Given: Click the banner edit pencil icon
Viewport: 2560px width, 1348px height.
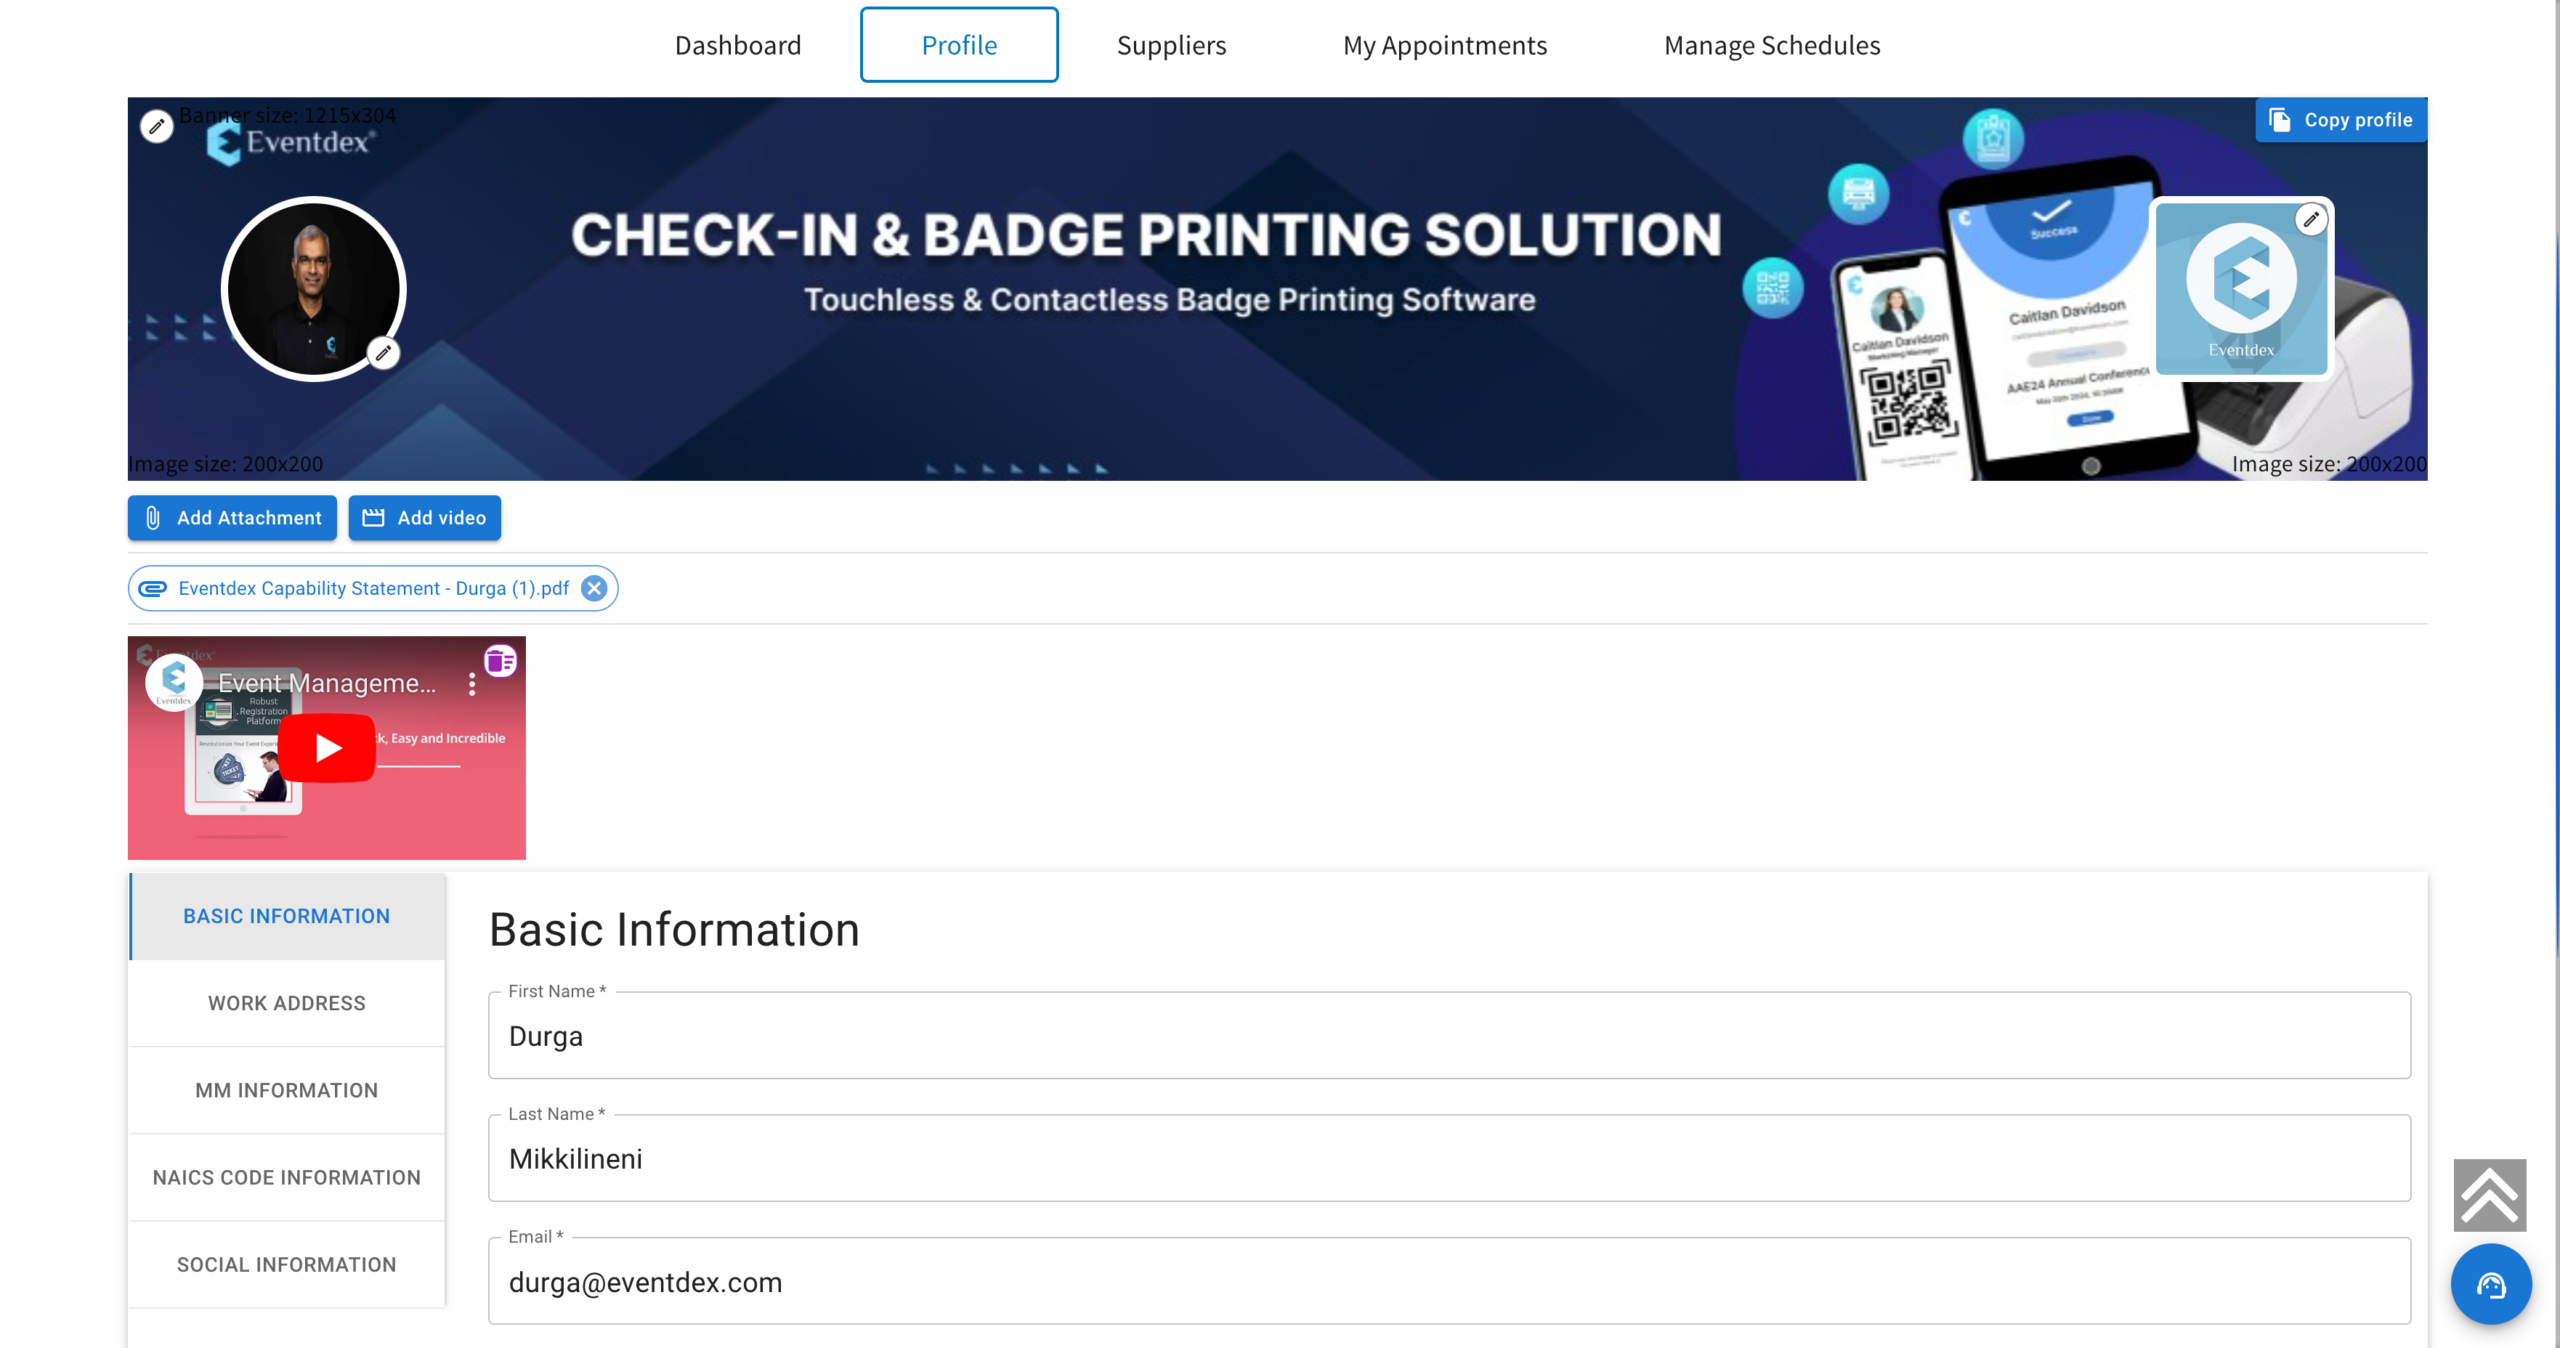Looking at the screenshot, I should click(157, 126).
